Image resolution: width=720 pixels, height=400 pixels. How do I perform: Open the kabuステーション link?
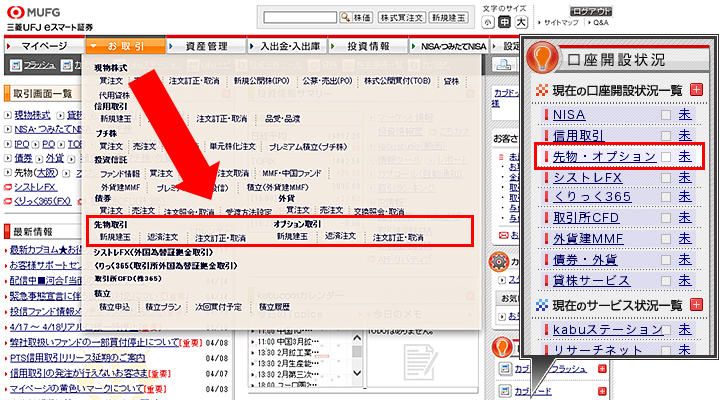coord(608,329)
